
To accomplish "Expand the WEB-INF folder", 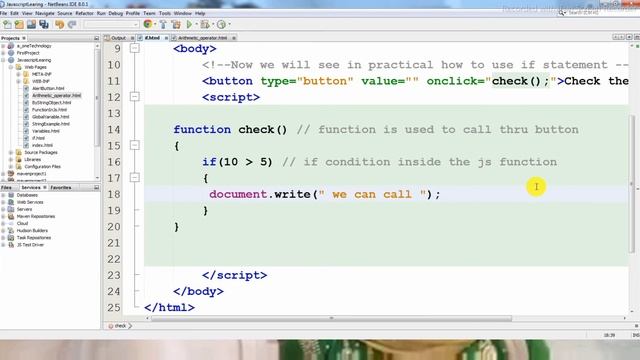I will (x=18, y=81).
